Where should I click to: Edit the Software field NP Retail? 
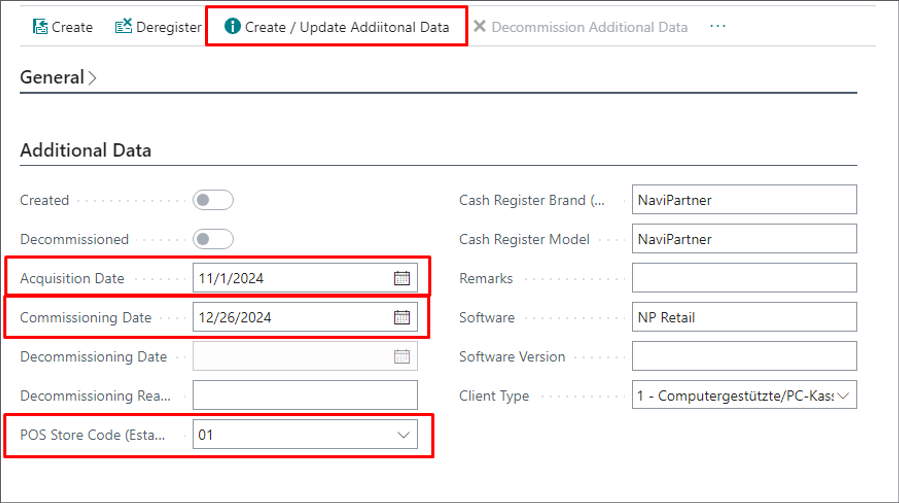pos(744,317)
